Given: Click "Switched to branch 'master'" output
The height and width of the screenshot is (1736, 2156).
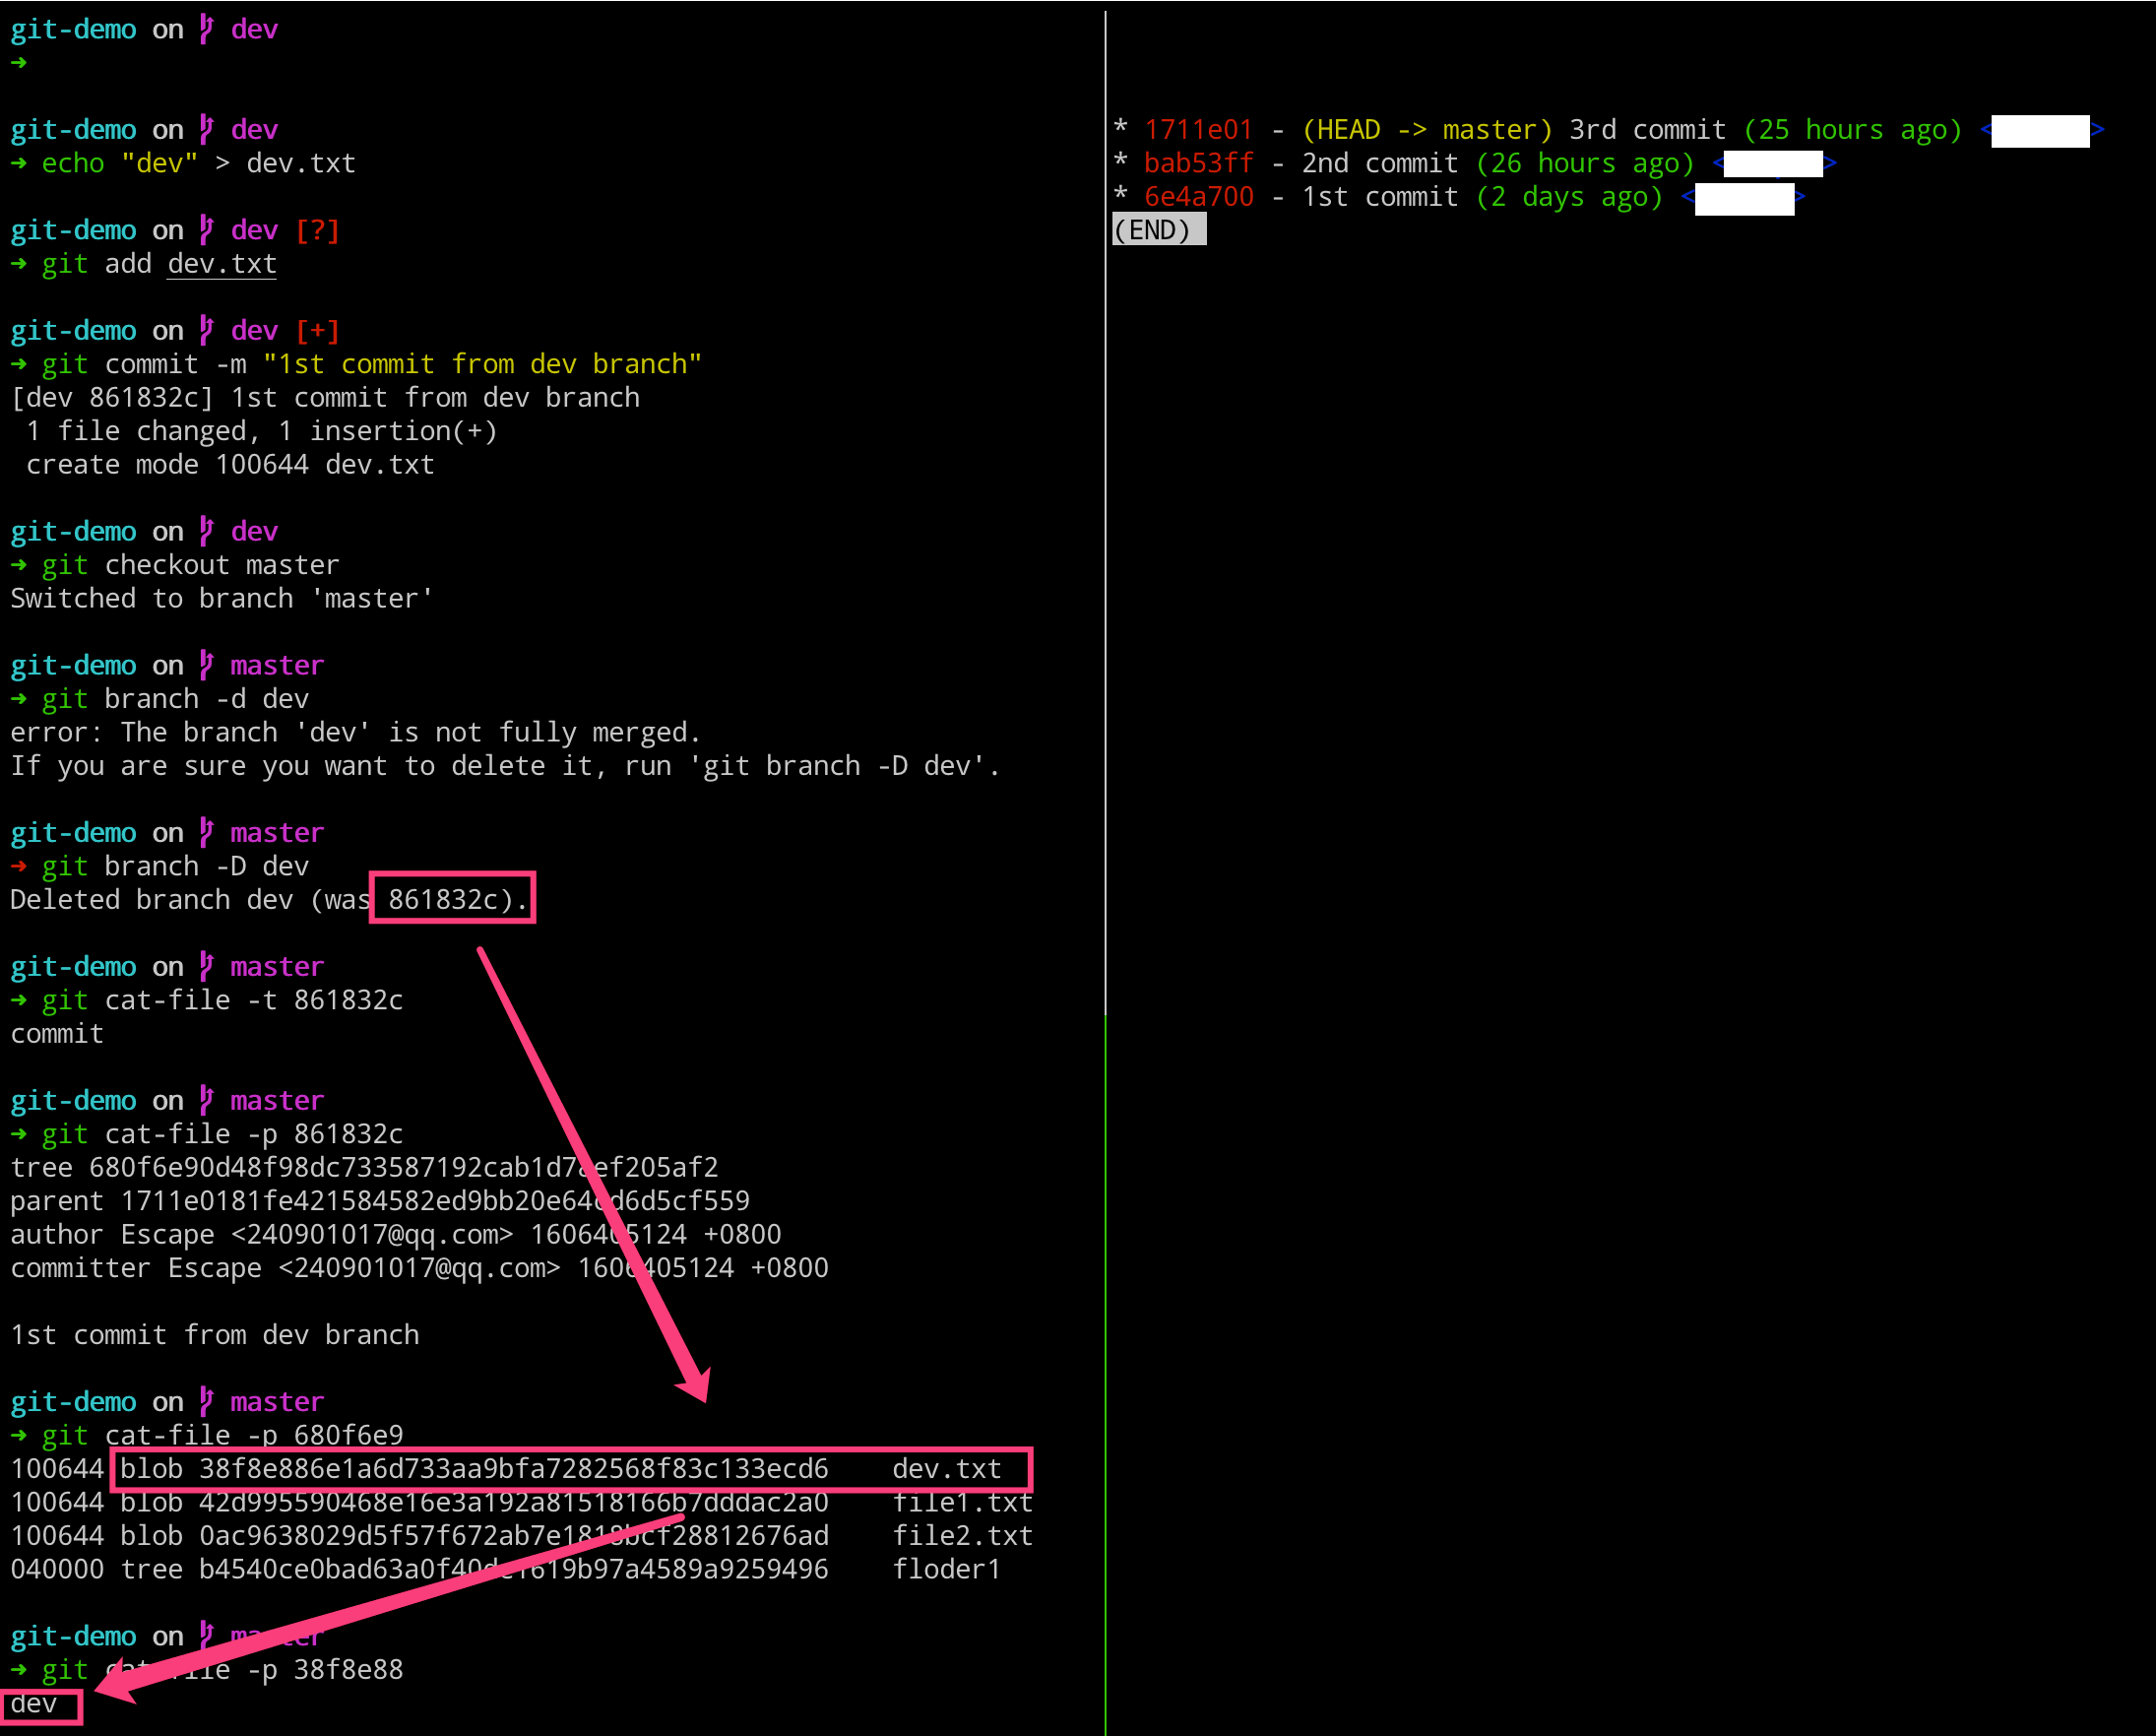Looking at the screenshot, I should pyautogui.click(x=222, y=599).
